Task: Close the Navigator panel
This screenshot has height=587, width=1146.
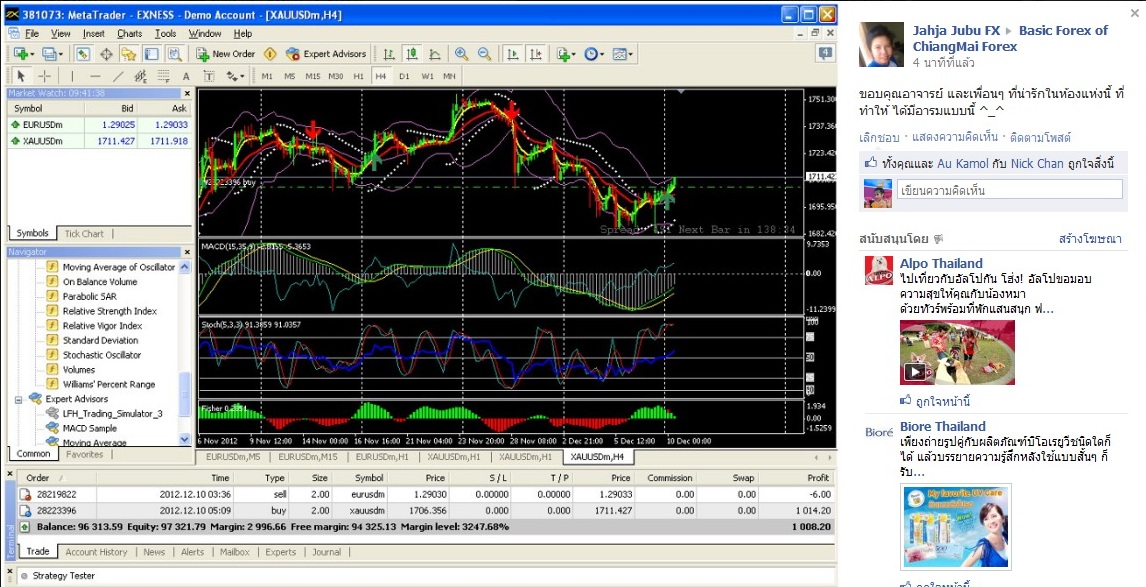Action: click(187, 252)
